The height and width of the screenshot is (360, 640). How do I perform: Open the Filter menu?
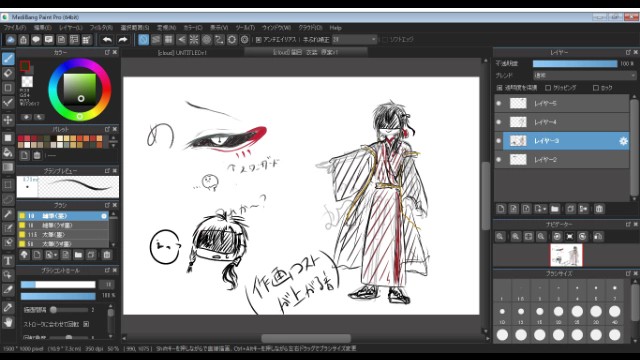101,28
